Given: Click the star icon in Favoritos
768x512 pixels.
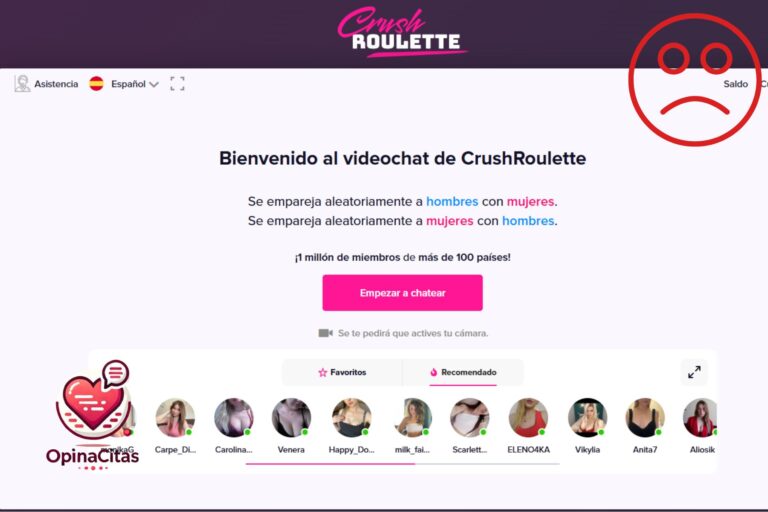Looking at the screenshot, I should (322, 373).
